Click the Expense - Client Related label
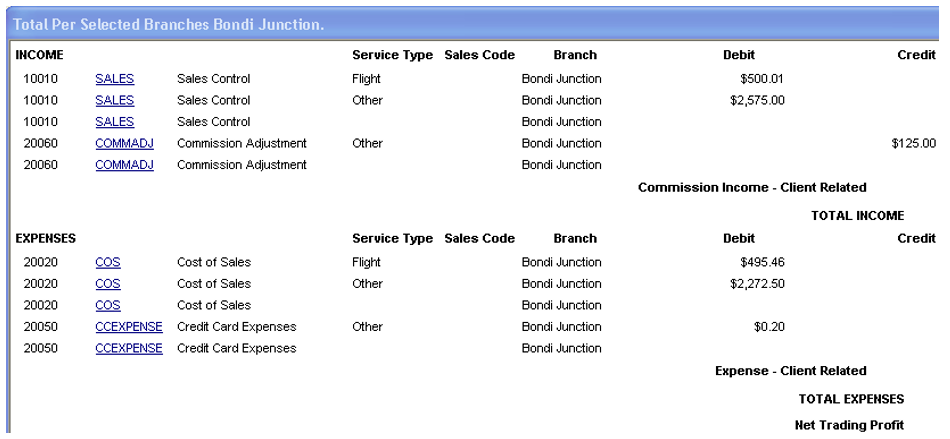The width and height of the screenshot is (950, 439). tap(790, 371)
